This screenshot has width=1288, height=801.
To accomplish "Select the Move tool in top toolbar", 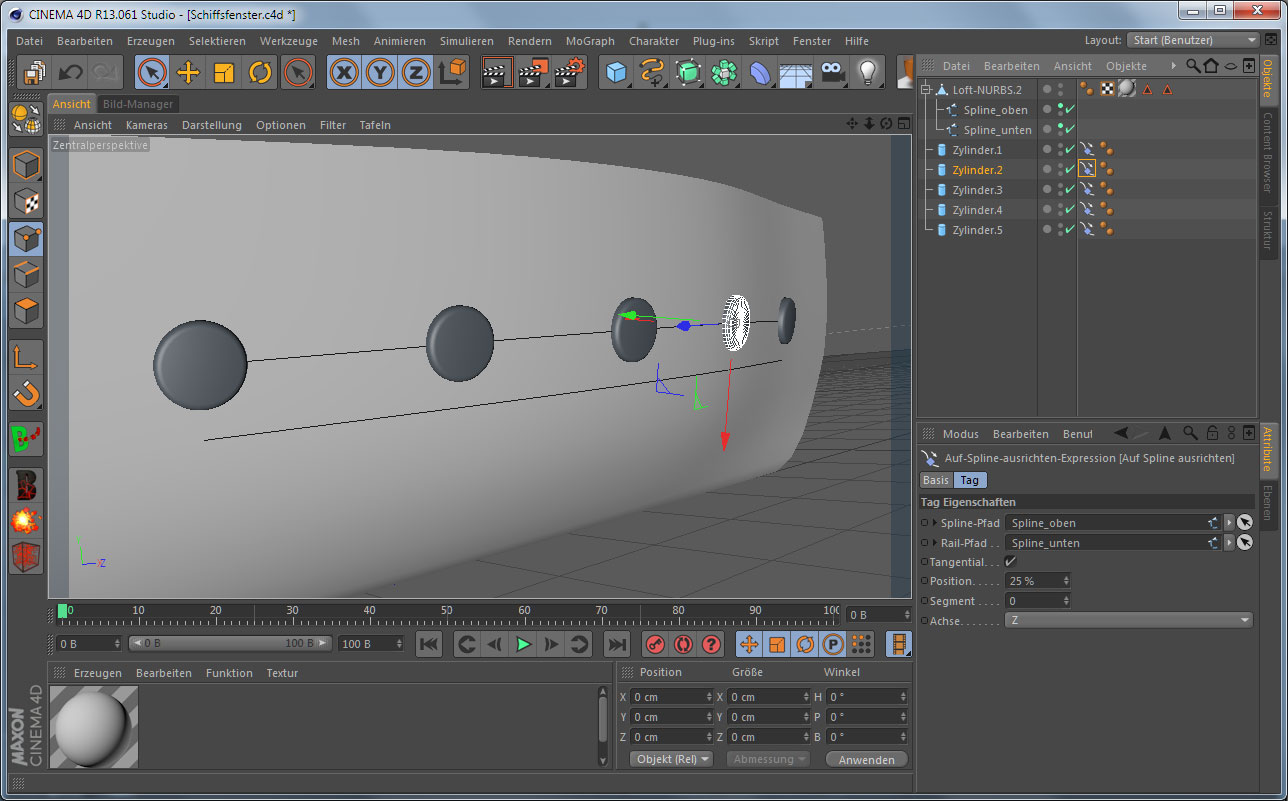I will (188, 72).
